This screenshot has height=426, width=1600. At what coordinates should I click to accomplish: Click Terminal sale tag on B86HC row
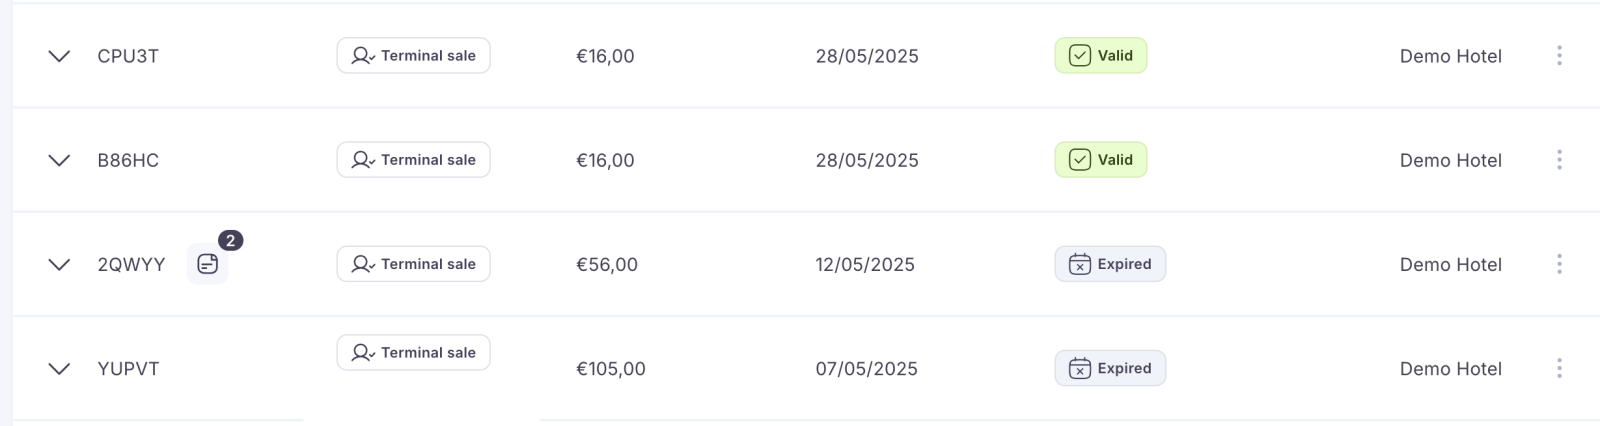tap(413, 160)
